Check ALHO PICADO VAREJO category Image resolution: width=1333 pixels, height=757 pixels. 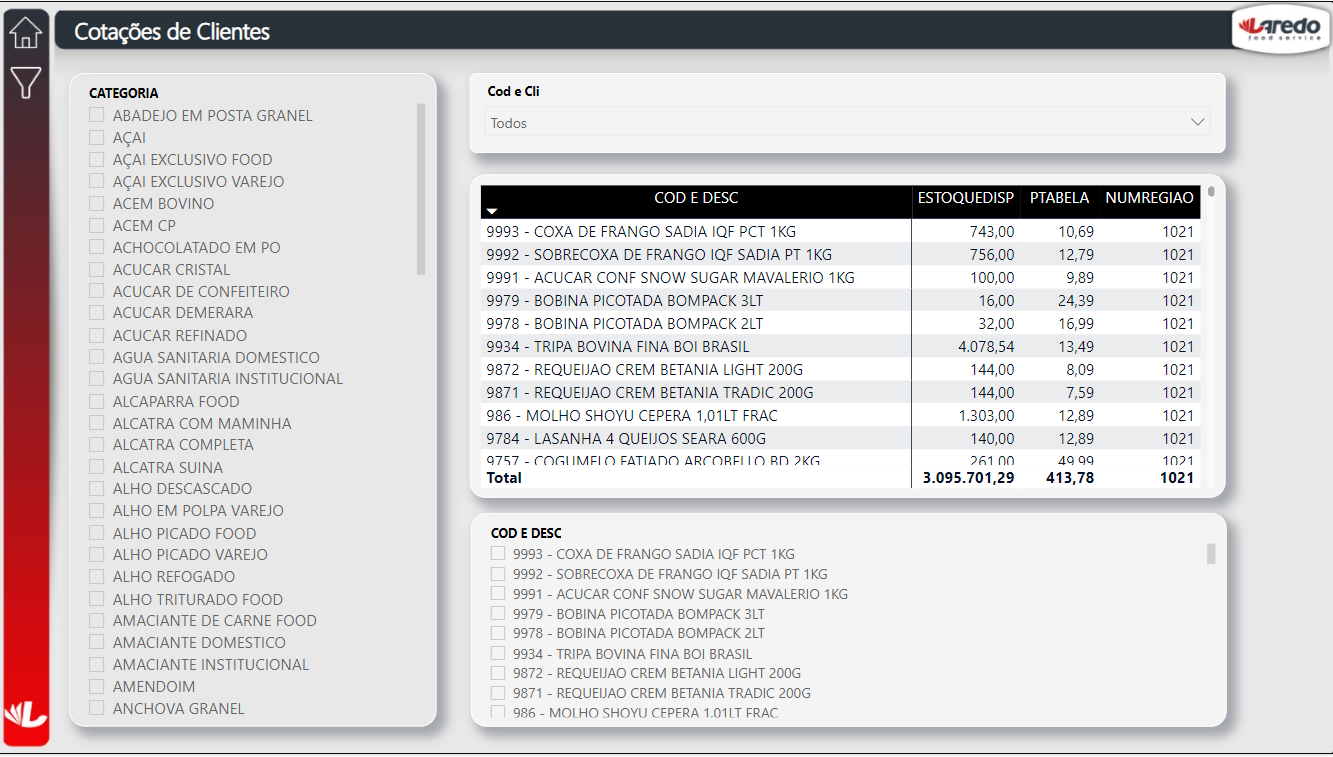tap(97, 554)
